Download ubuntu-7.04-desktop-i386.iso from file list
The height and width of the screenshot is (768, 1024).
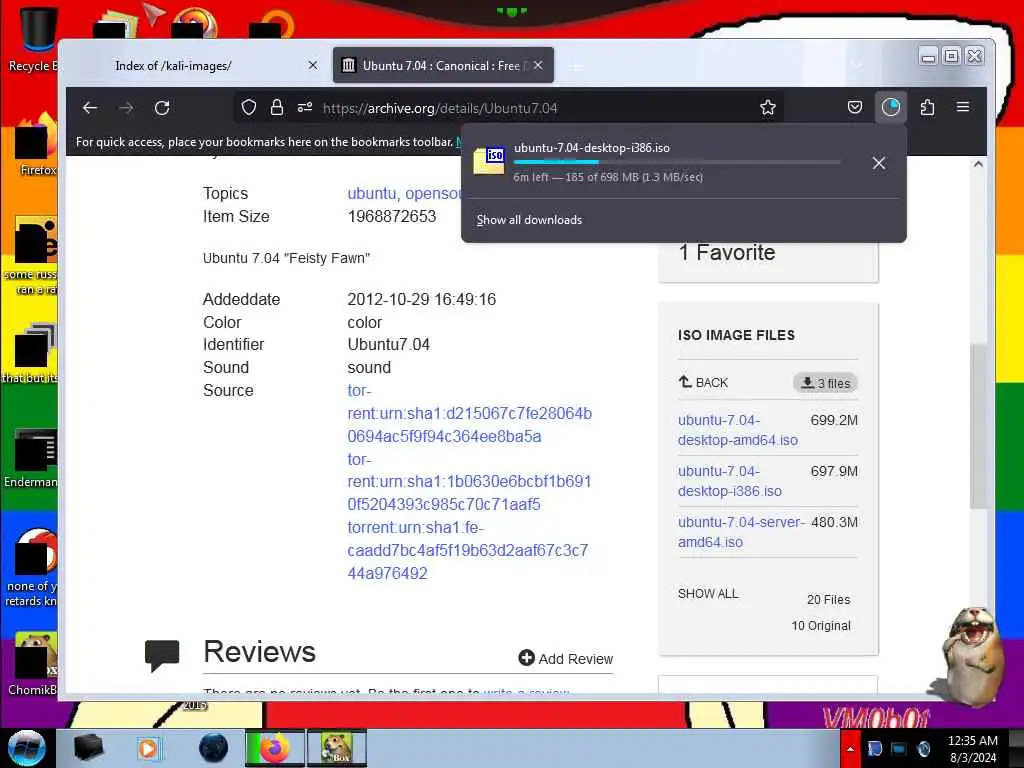pyautogui.click(x=729, y=481)
